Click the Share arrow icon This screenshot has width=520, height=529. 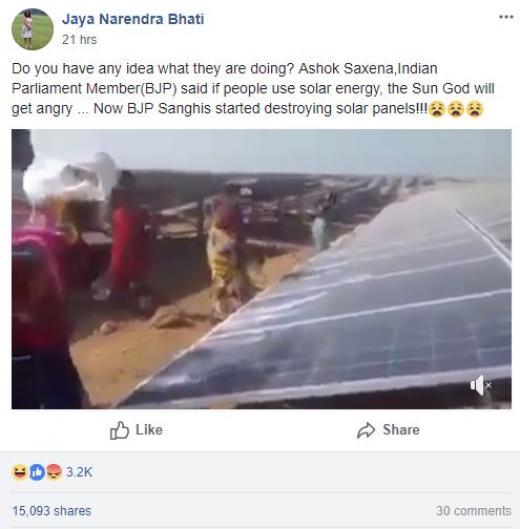tap(366, 430)
